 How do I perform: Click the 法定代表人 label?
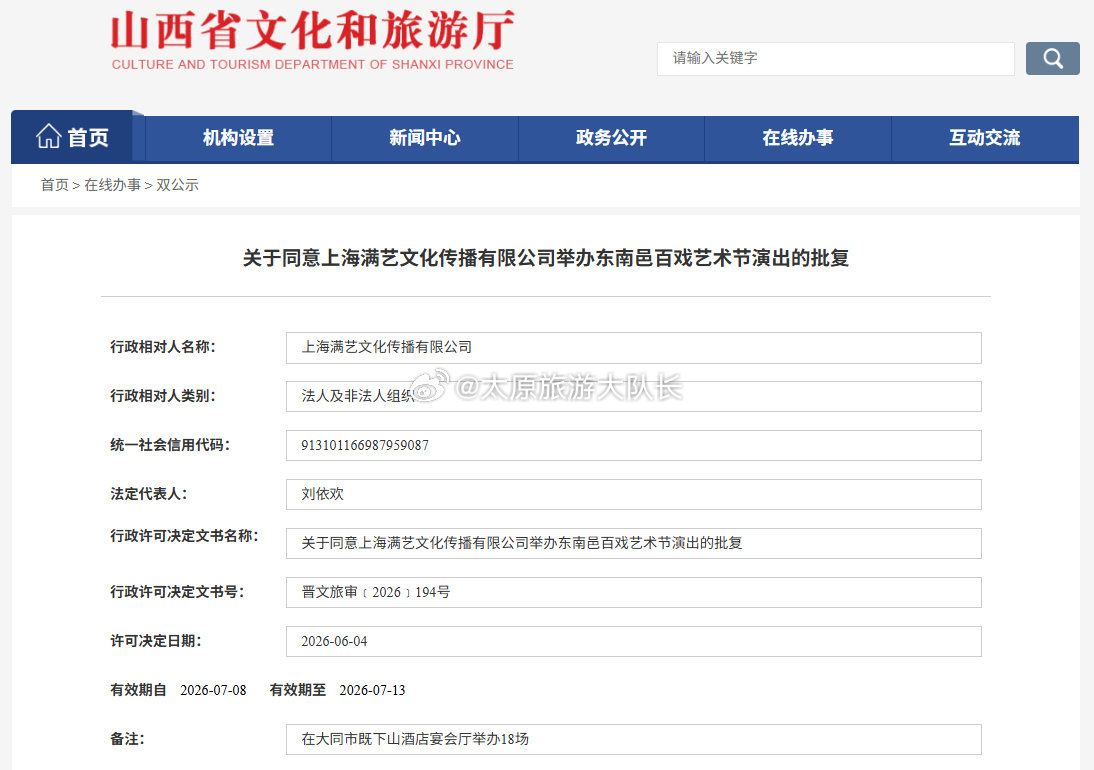149,494
